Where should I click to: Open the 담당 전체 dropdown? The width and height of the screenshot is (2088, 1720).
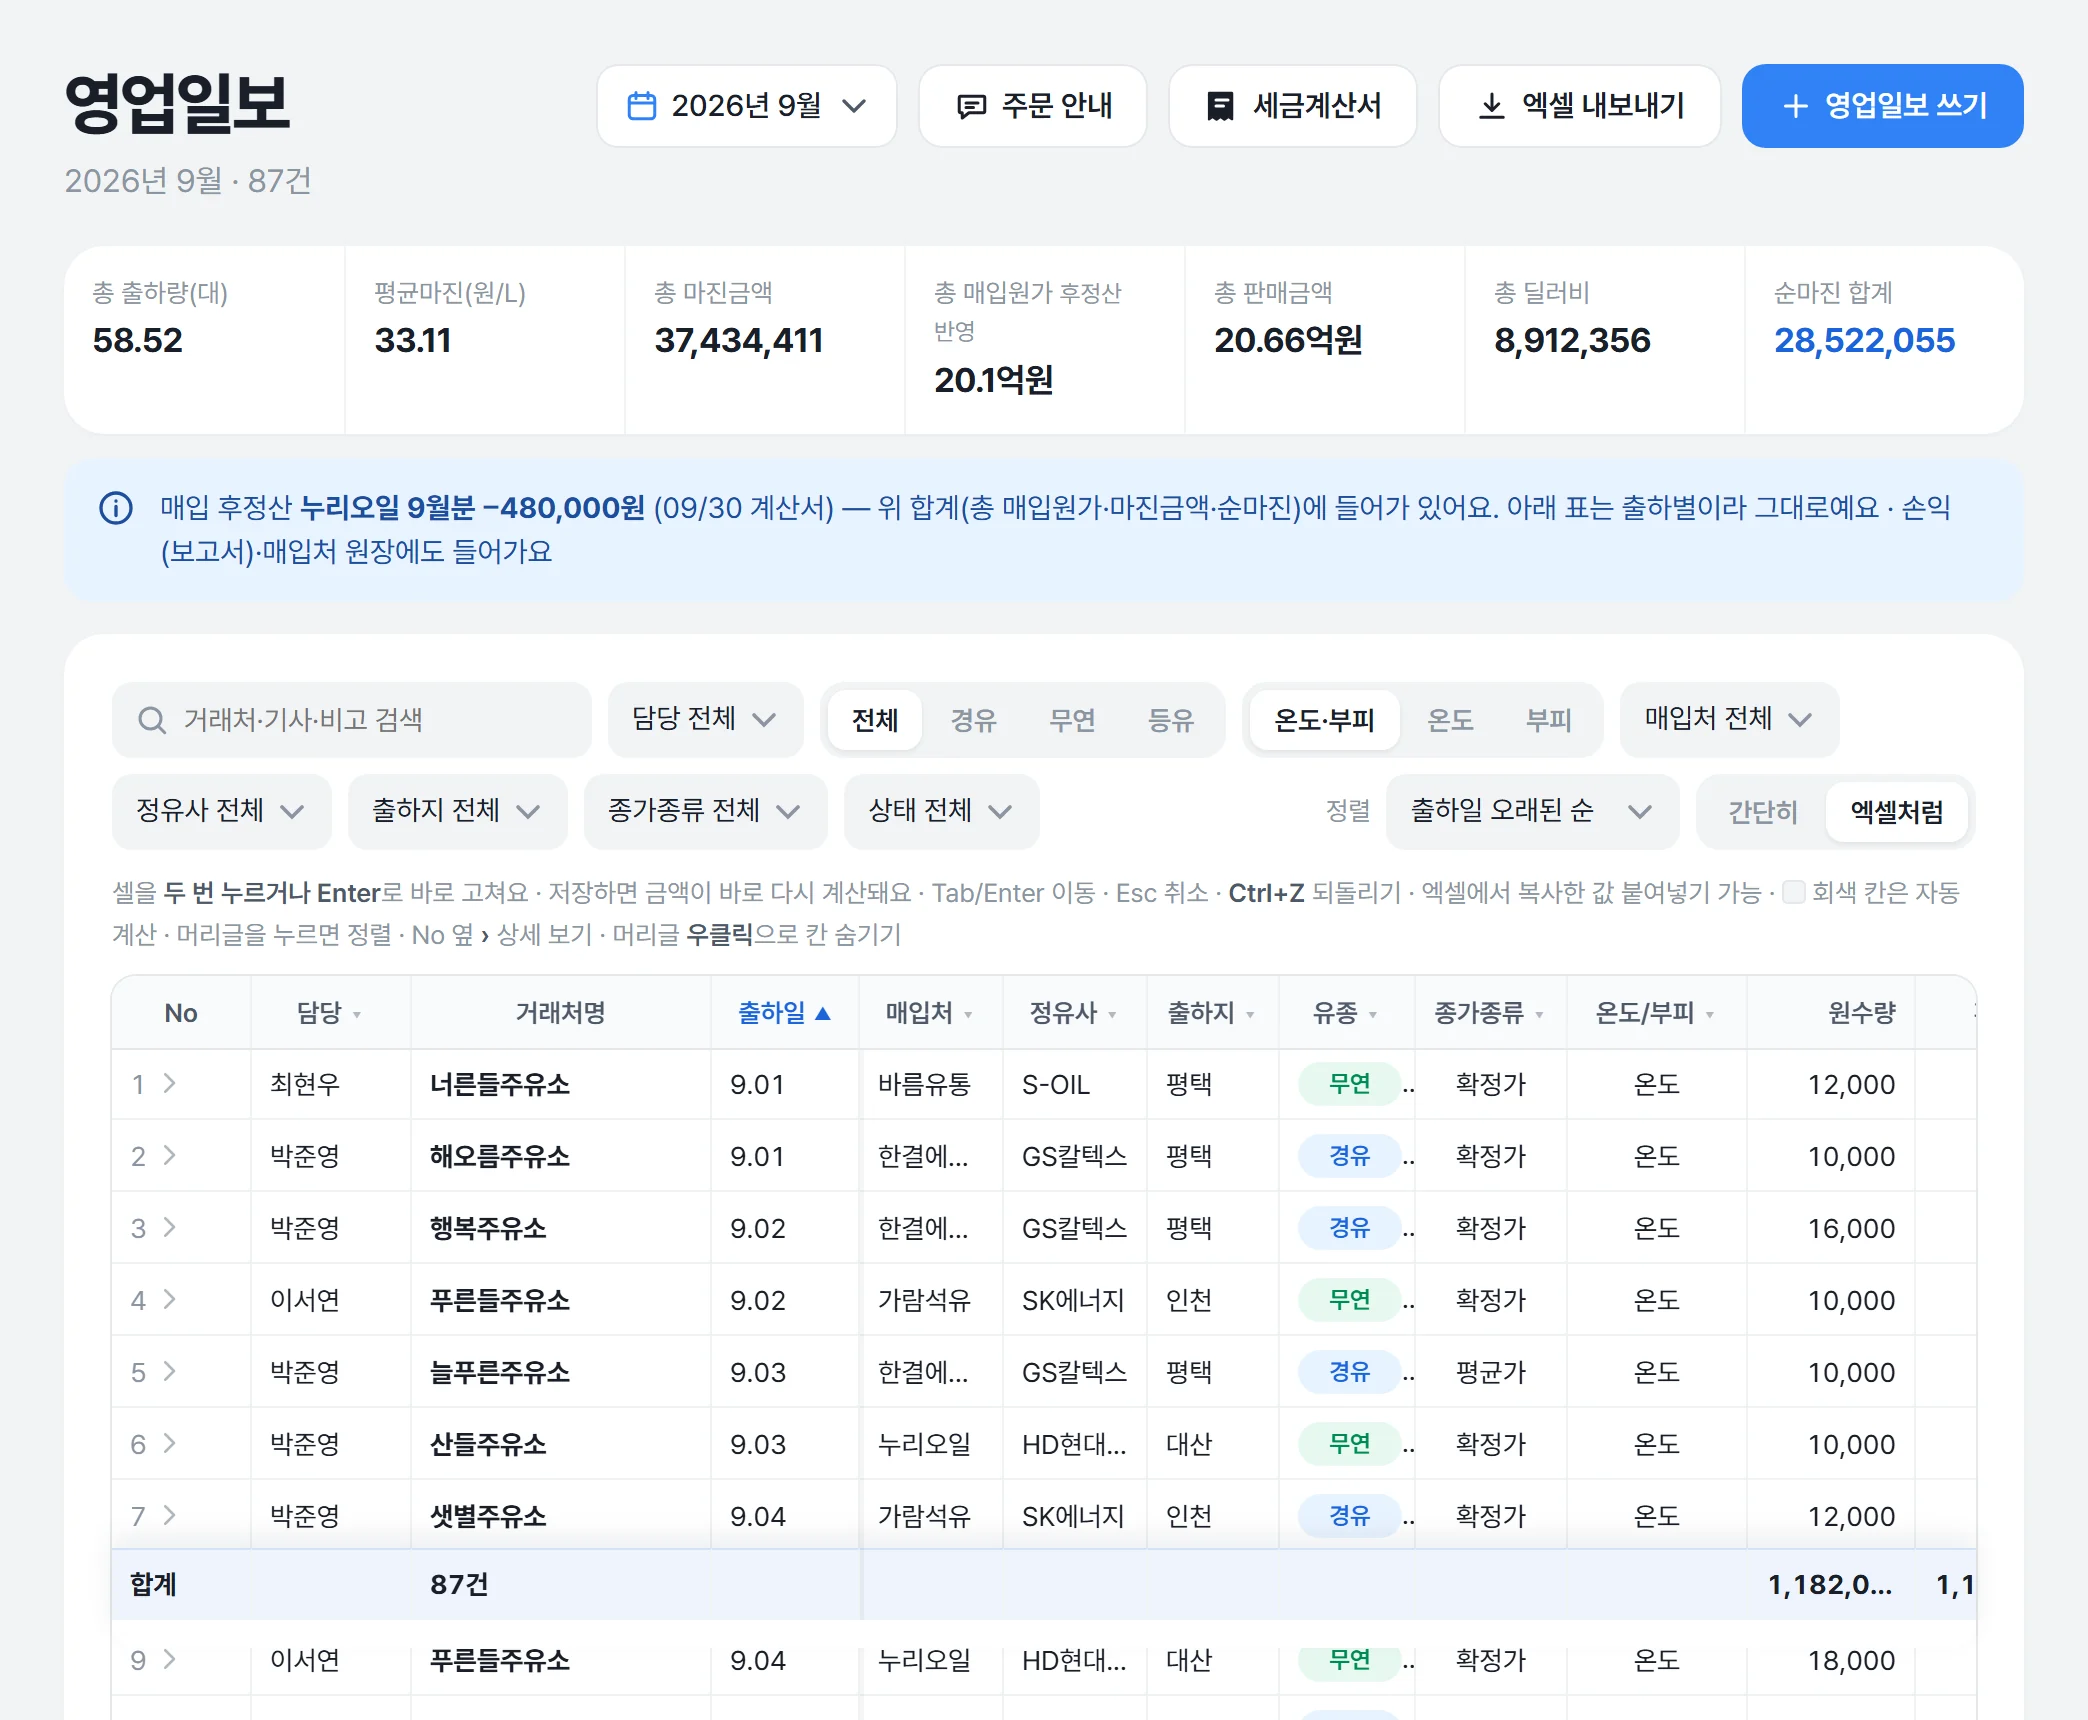click(x=705, y=719)
